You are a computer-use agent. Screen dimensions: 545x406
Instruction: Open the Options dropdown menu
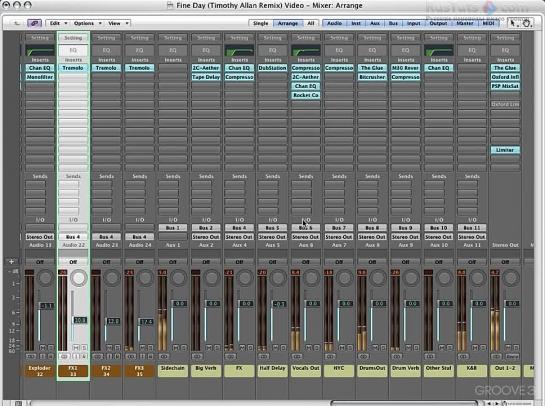tap(88, 23)
